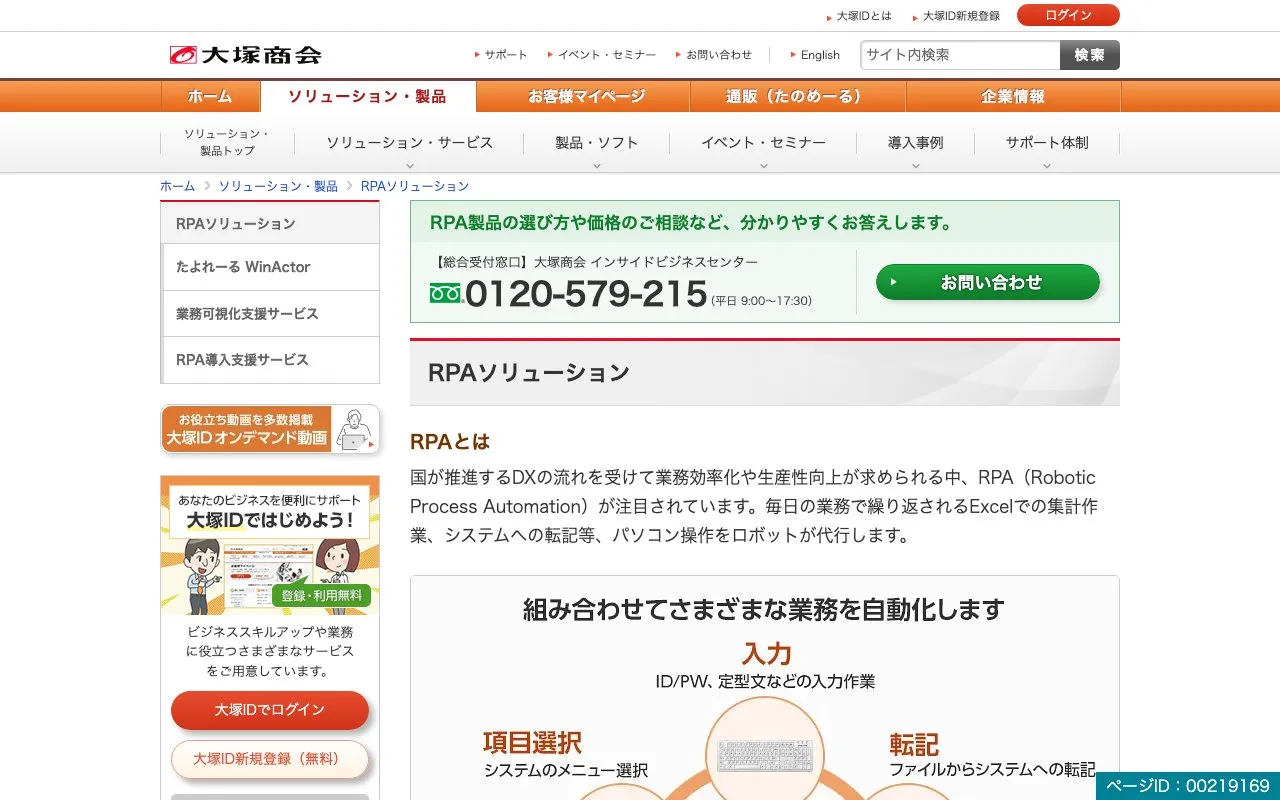Select the ホーム main tab
Screen dimensions: 1280x800
[210, 96]
